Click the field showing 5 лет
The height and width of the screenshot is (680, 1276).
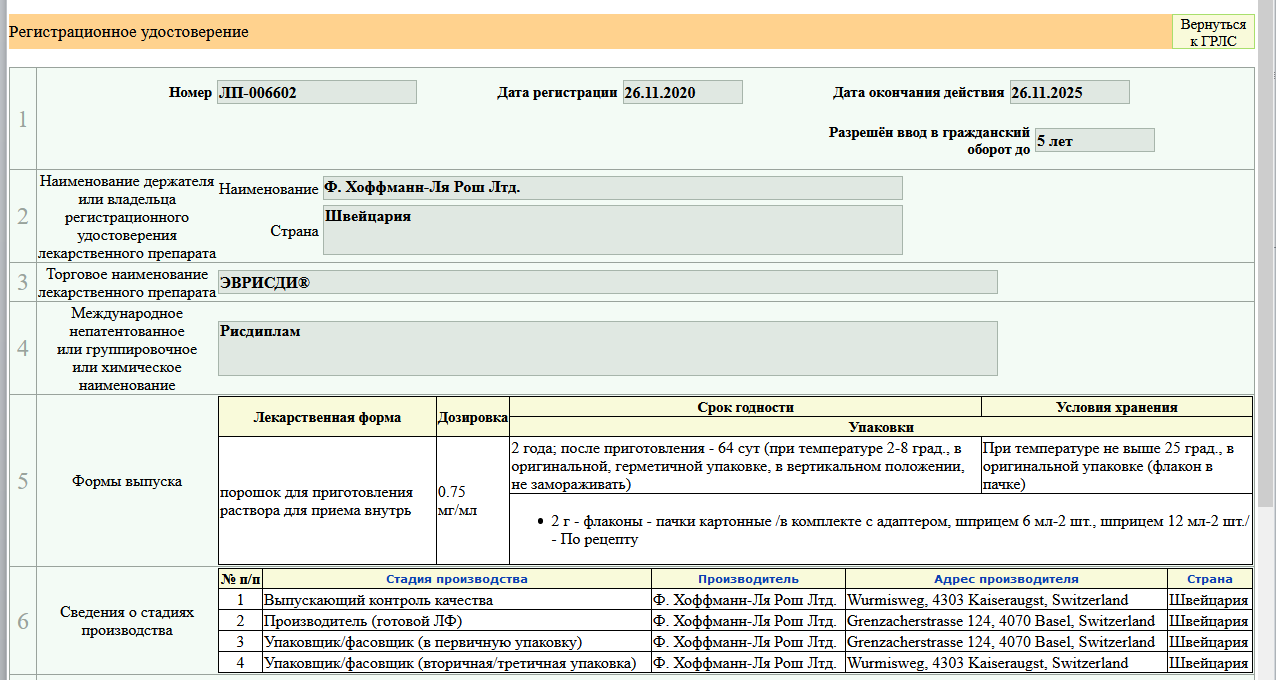pos(1094,141)
